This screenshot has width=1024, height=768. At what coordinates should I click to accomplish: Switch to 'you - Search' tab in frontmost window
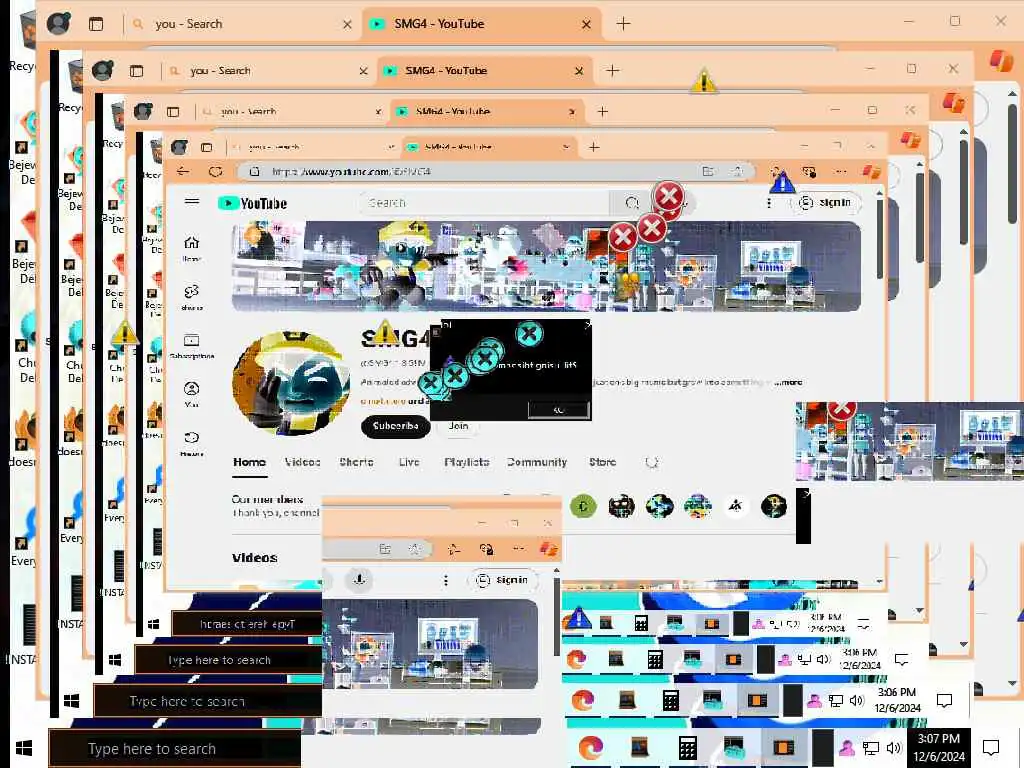[x=242, y=24]
